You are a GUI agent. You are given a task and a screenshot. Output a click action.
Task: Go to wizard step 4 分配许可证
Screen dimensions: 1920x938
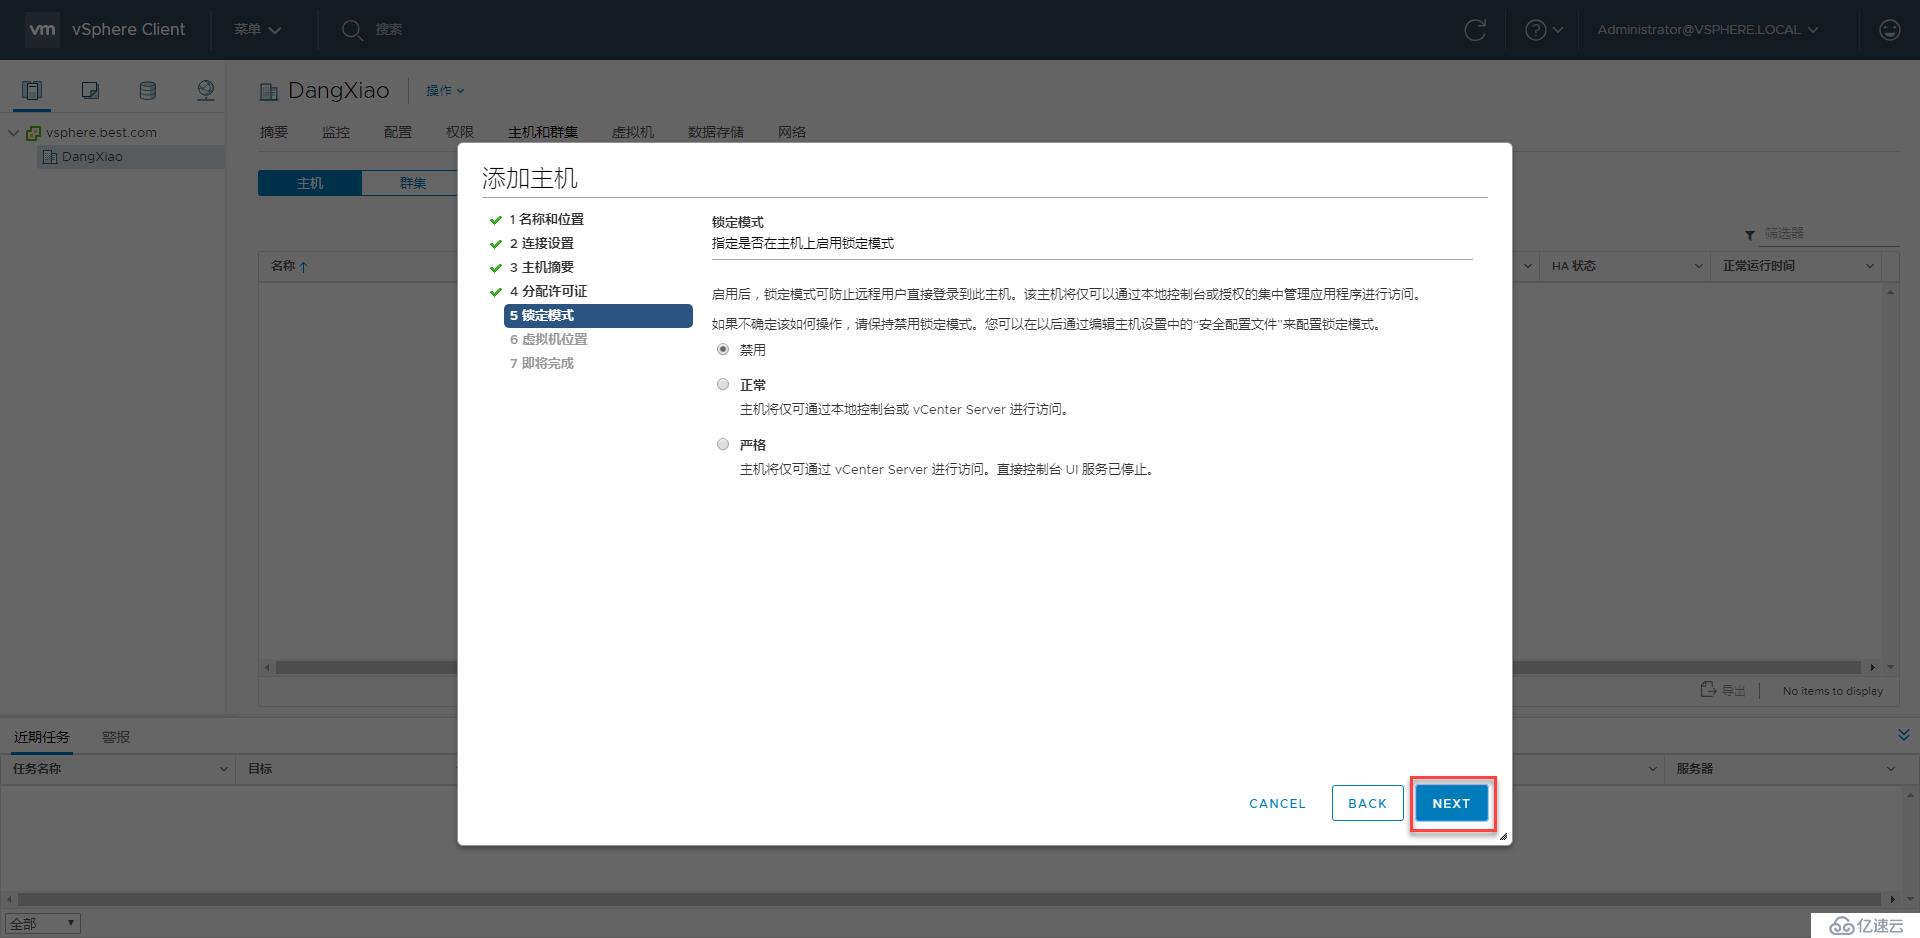(x=548, y=291)
